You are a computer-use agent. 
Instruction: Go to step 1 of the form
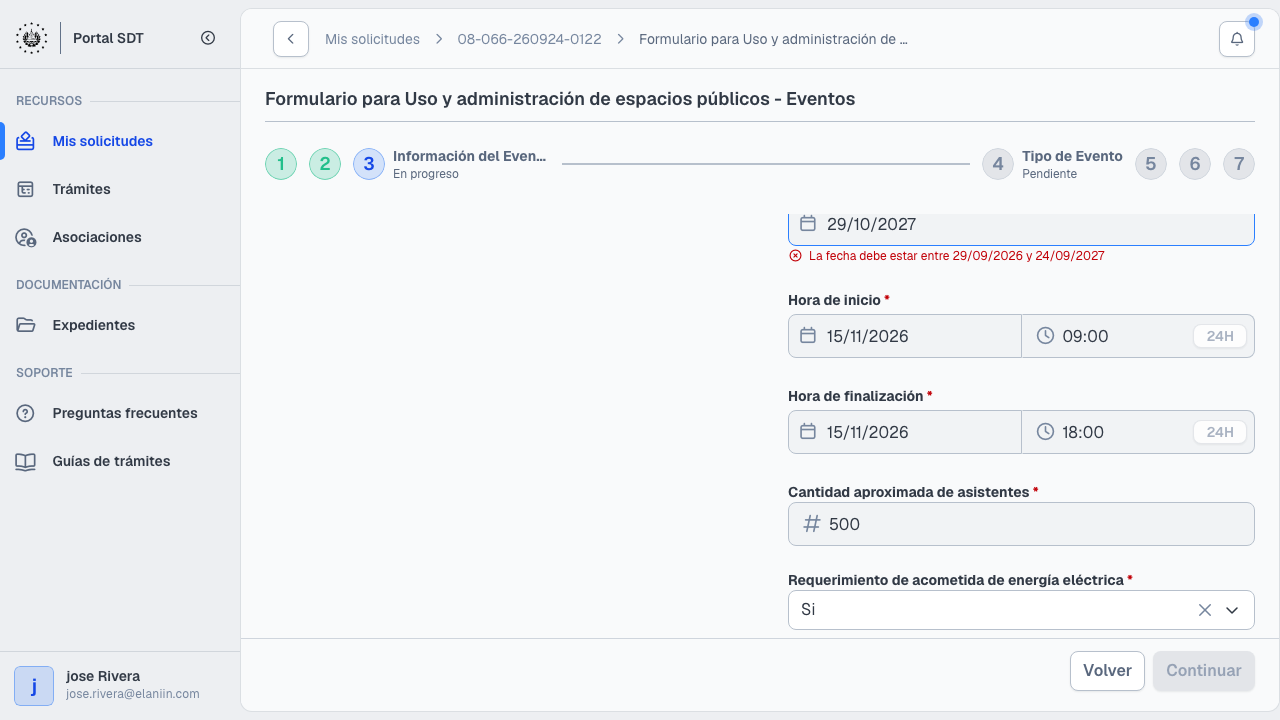pos(281,164)
